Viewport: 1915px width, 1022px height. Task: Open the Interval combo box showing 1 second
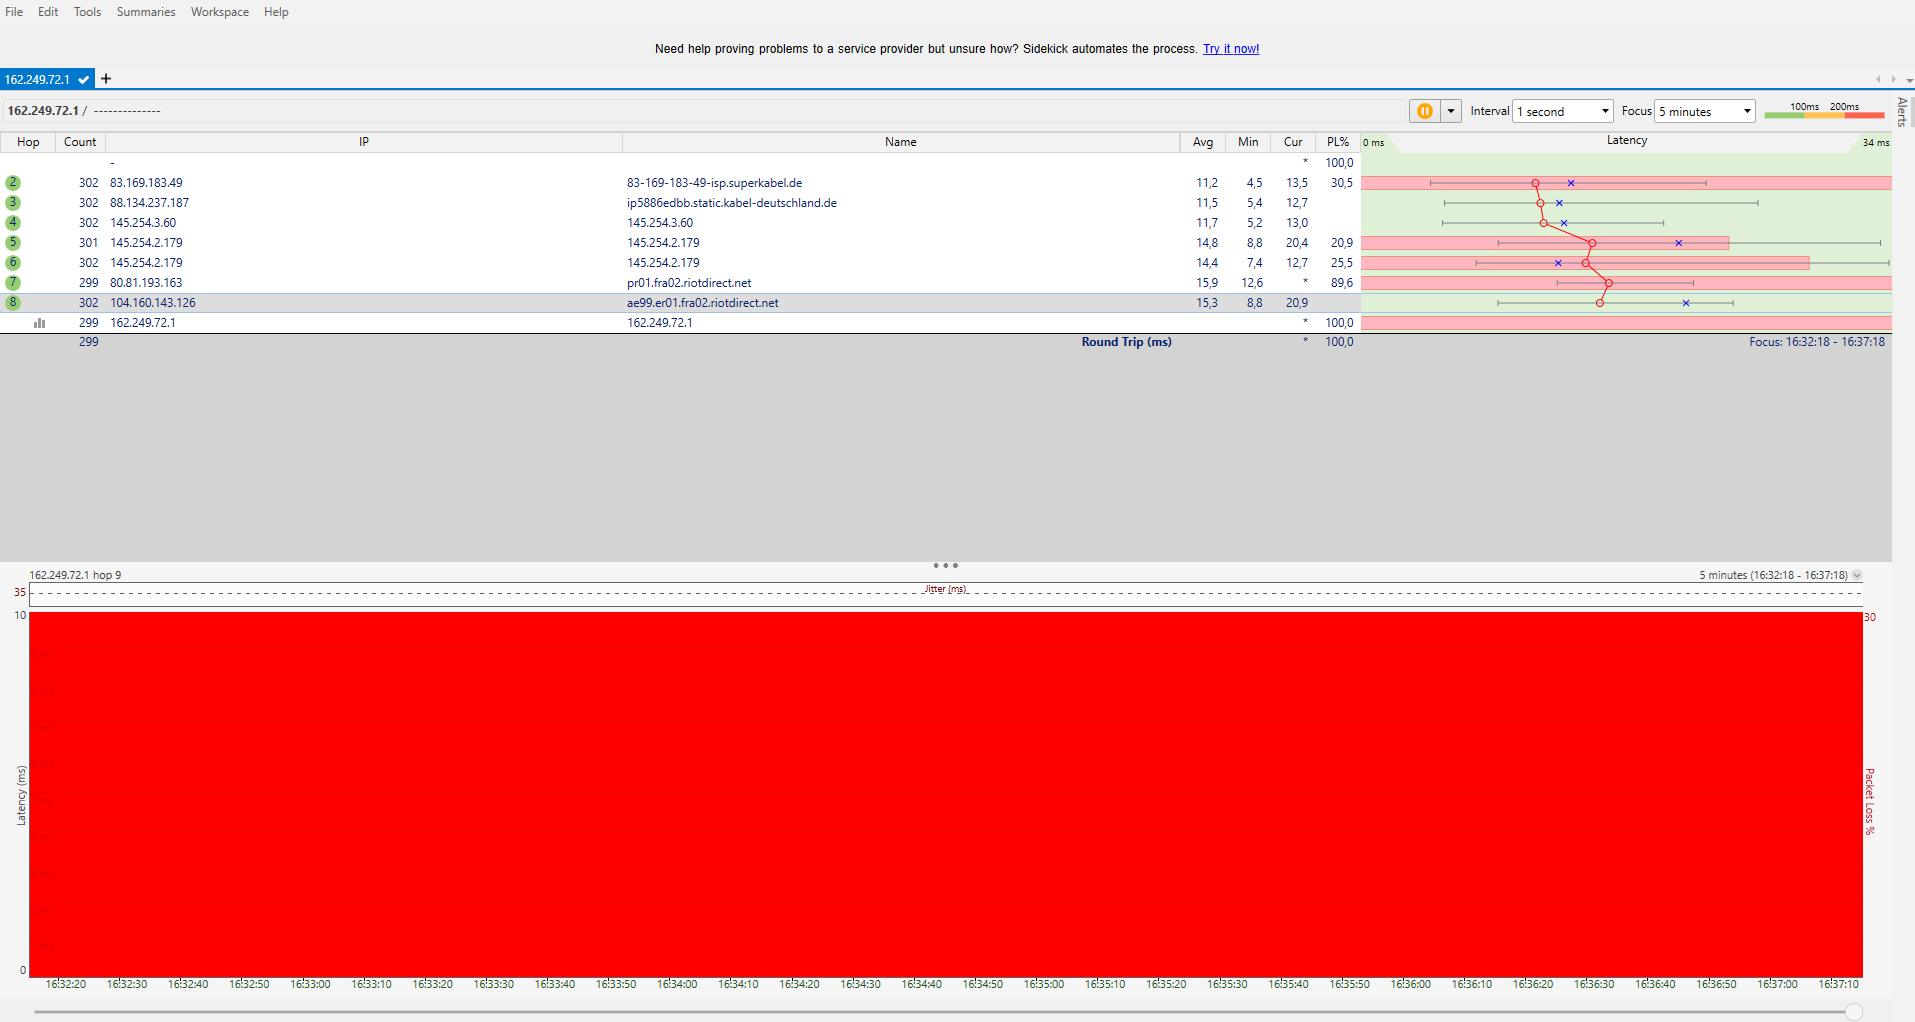(1563, 111)
